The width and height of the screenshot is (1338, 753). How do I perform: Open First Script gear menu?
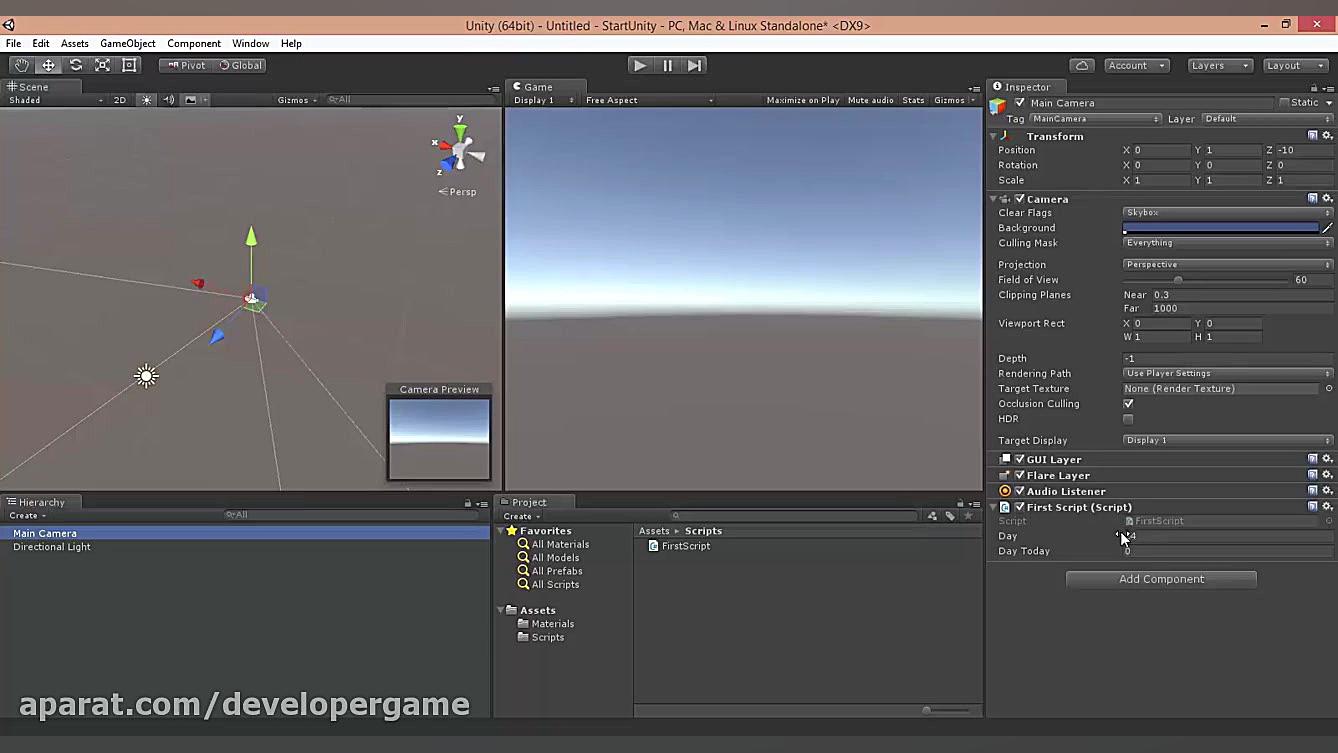1327,507
